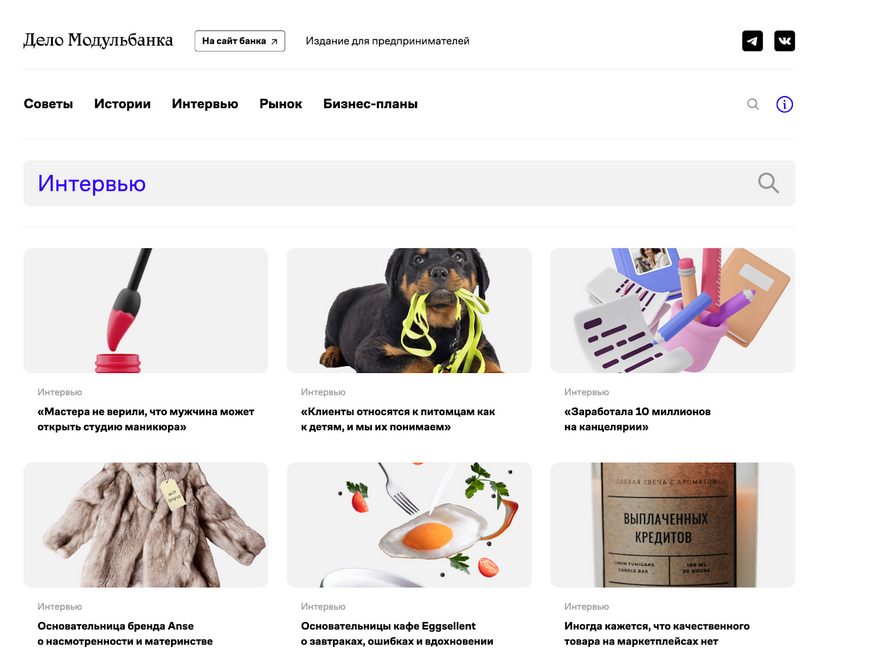Screen dimensions: 889x665
Task: Open the Истории section
Action: click(122, 104)
